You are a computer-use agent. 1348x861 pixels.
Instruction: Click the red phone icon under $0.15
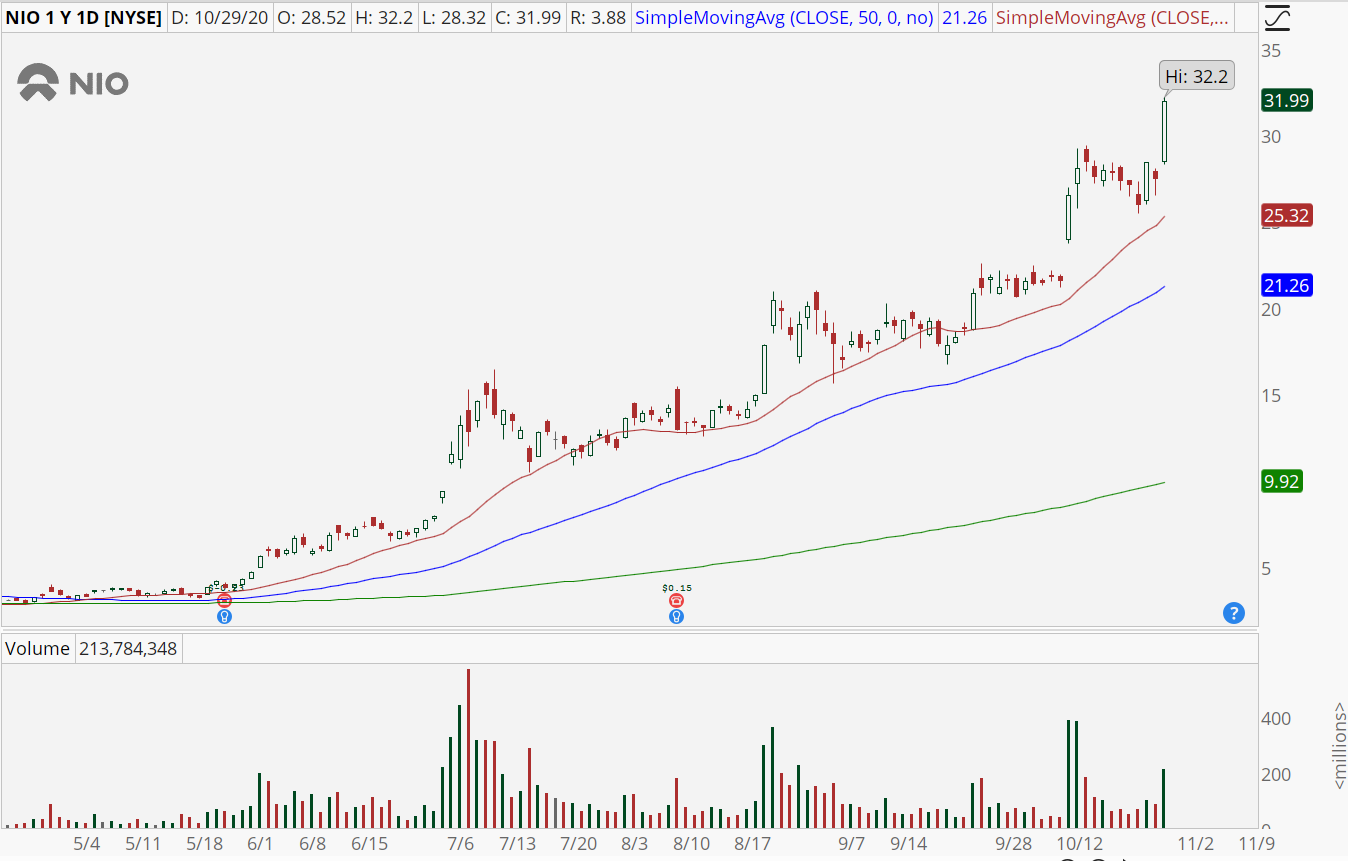[677, 600]
